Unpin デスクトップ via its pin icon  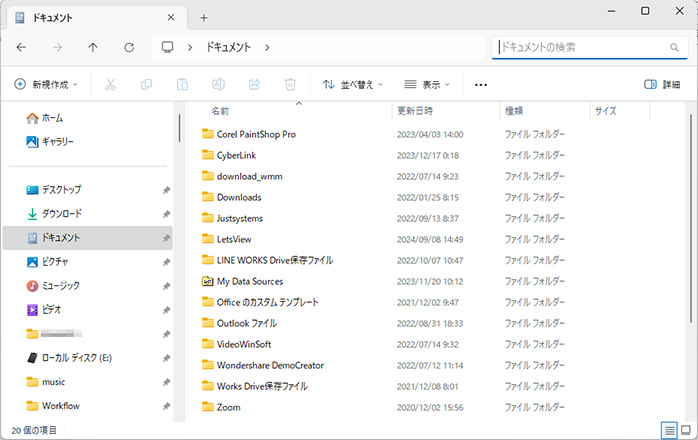(166, 190)
